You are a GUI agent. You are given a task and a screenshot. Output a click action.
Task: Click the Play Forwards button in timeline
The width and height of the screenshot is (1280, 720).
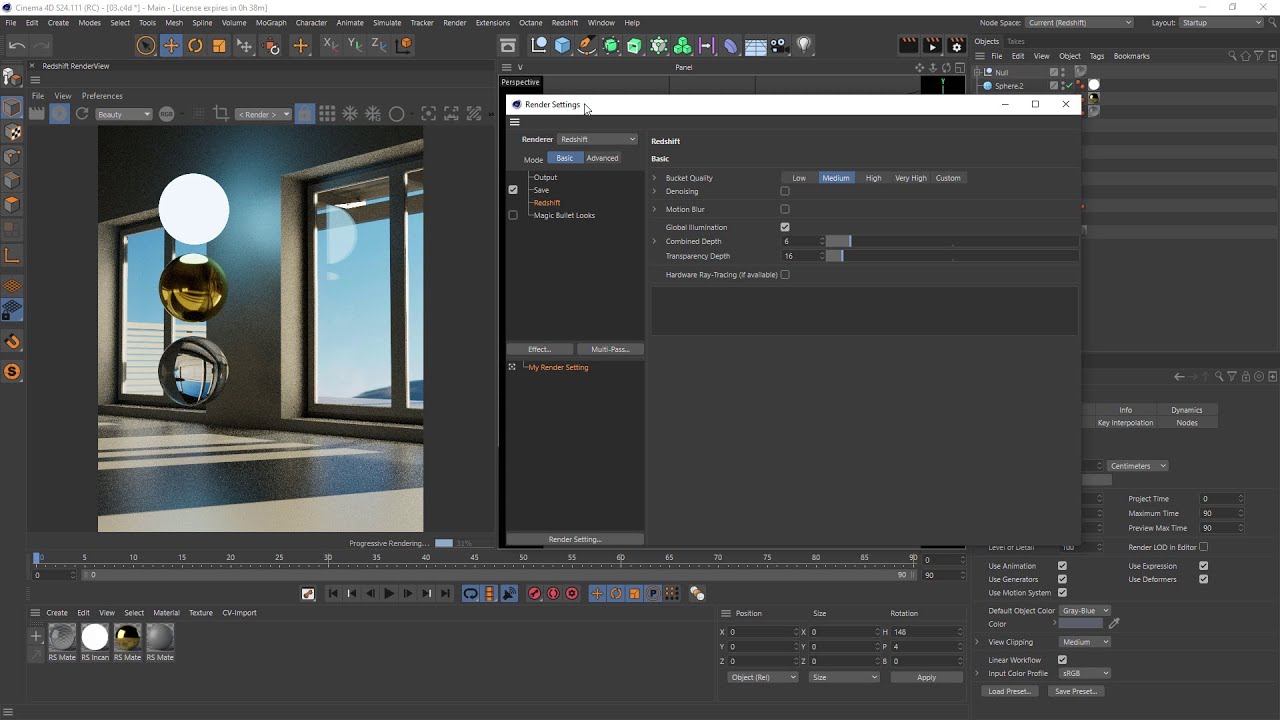coord(389,593)
